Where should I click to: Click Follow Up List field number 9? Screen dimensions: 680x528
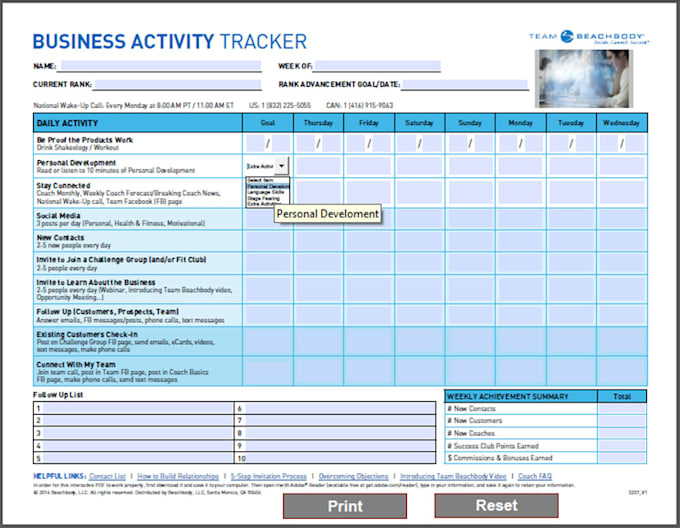point(340,446)
